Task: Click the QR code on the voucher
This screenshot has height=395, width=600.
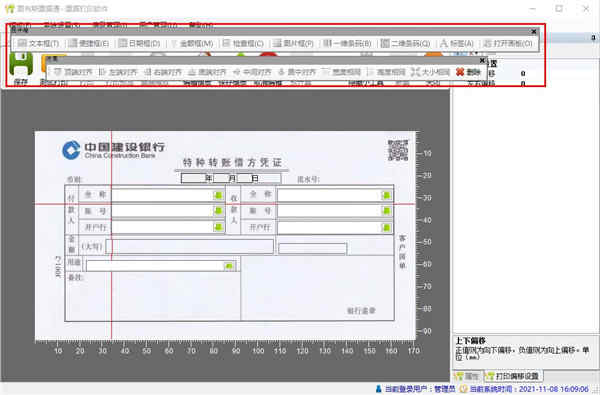Action: pos(398,150)
